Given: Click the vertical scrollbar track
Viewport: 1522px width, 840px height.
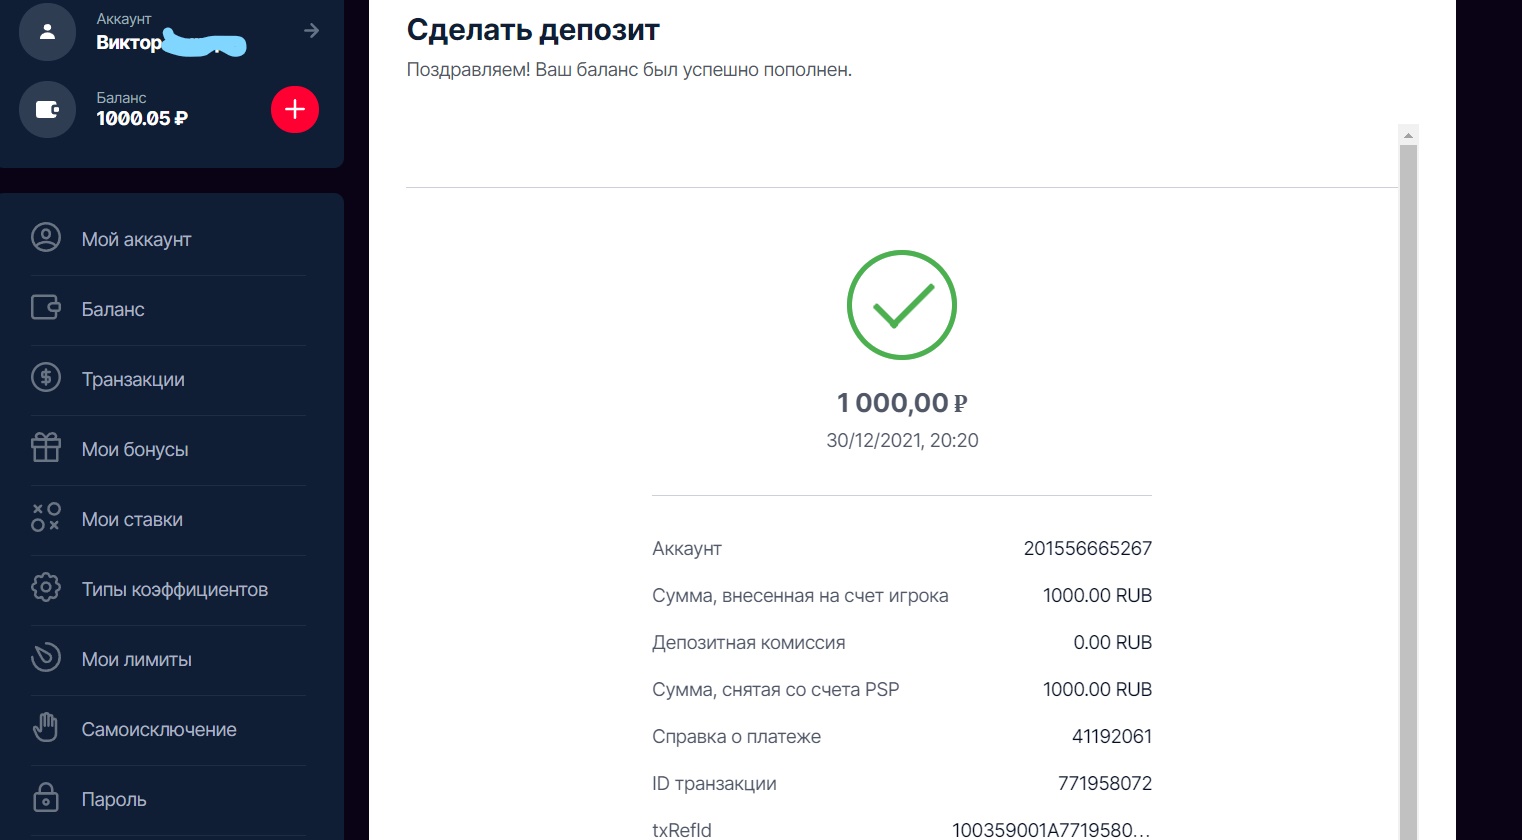Looking at the screenshot, I should (1408, 492).
